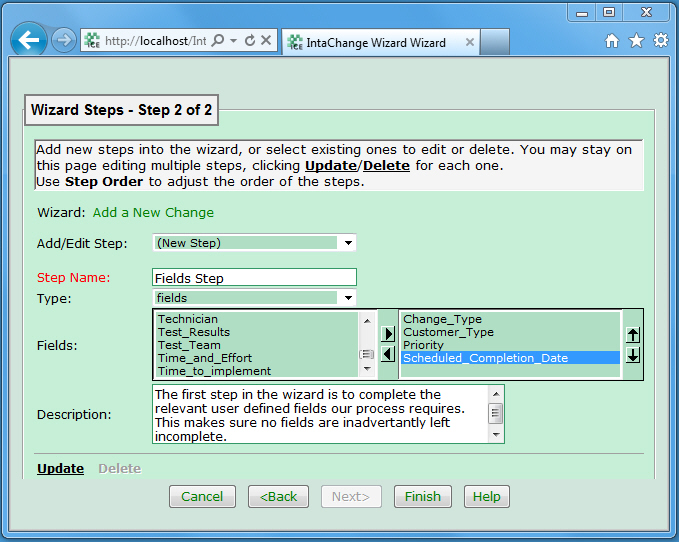The image size is (679, 542).
Task: Click the Description scrollbar thumb
Action: pyautogui.click(x=496, y=413)
